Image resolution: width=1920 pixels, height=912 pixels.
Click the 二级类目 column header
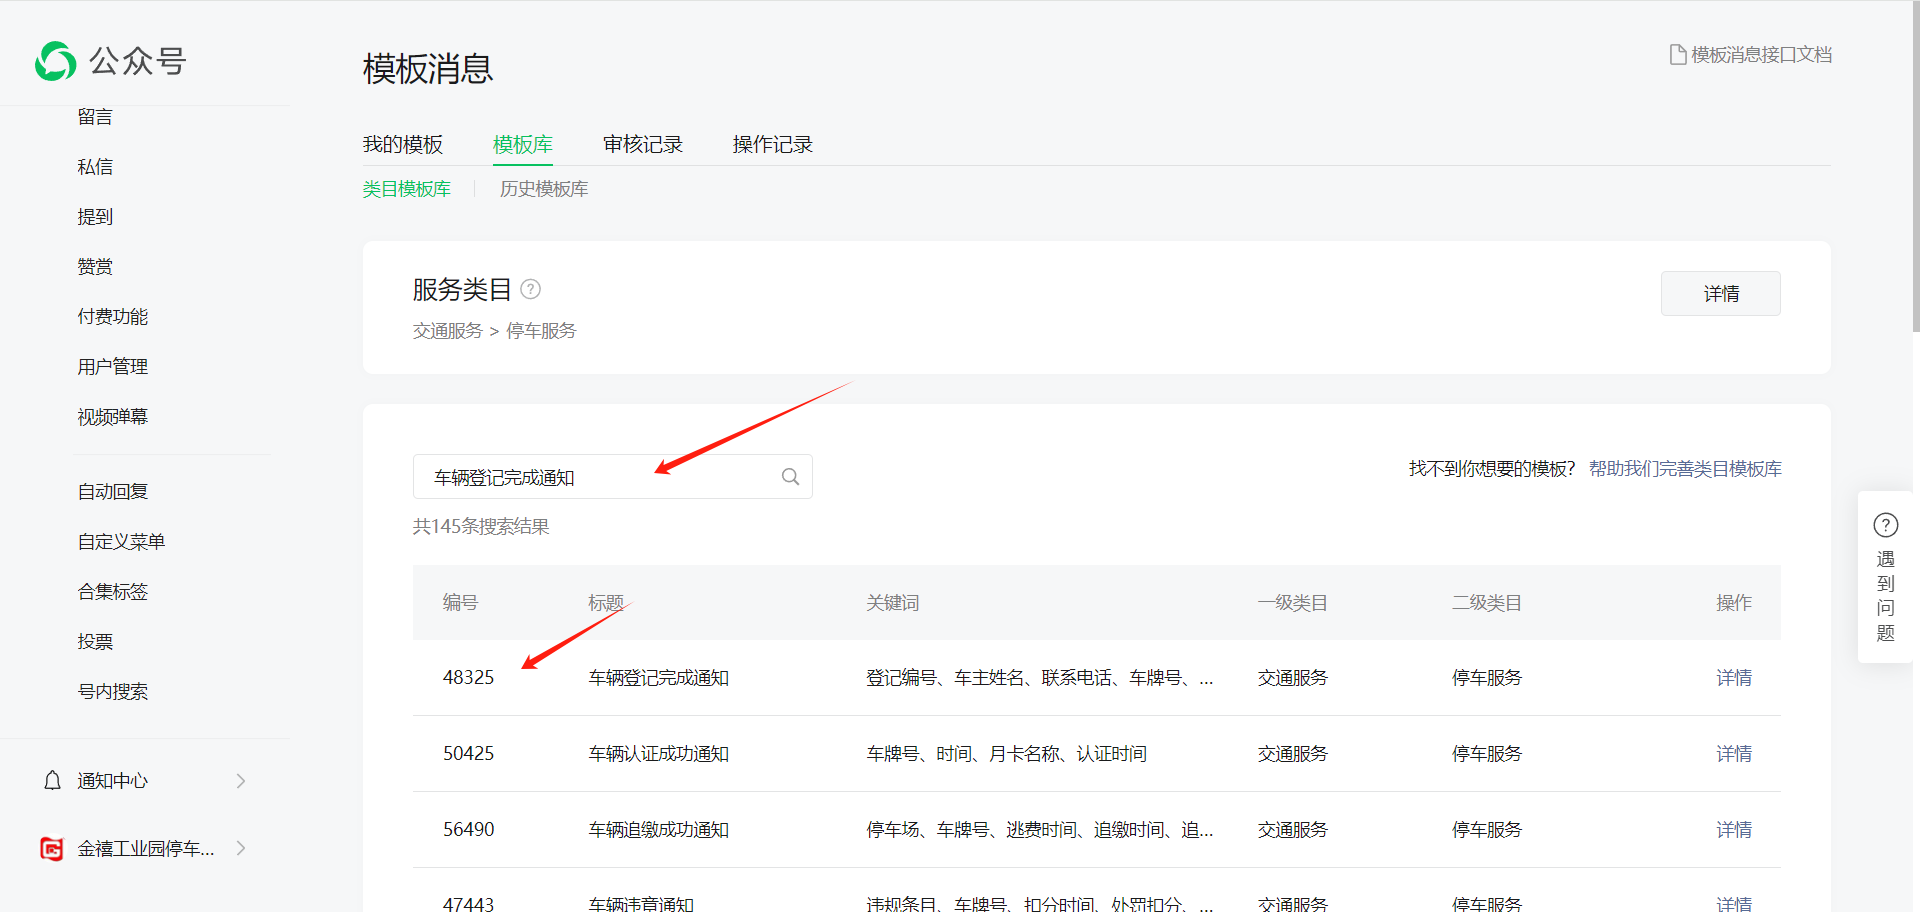[x=1487, y=603]
